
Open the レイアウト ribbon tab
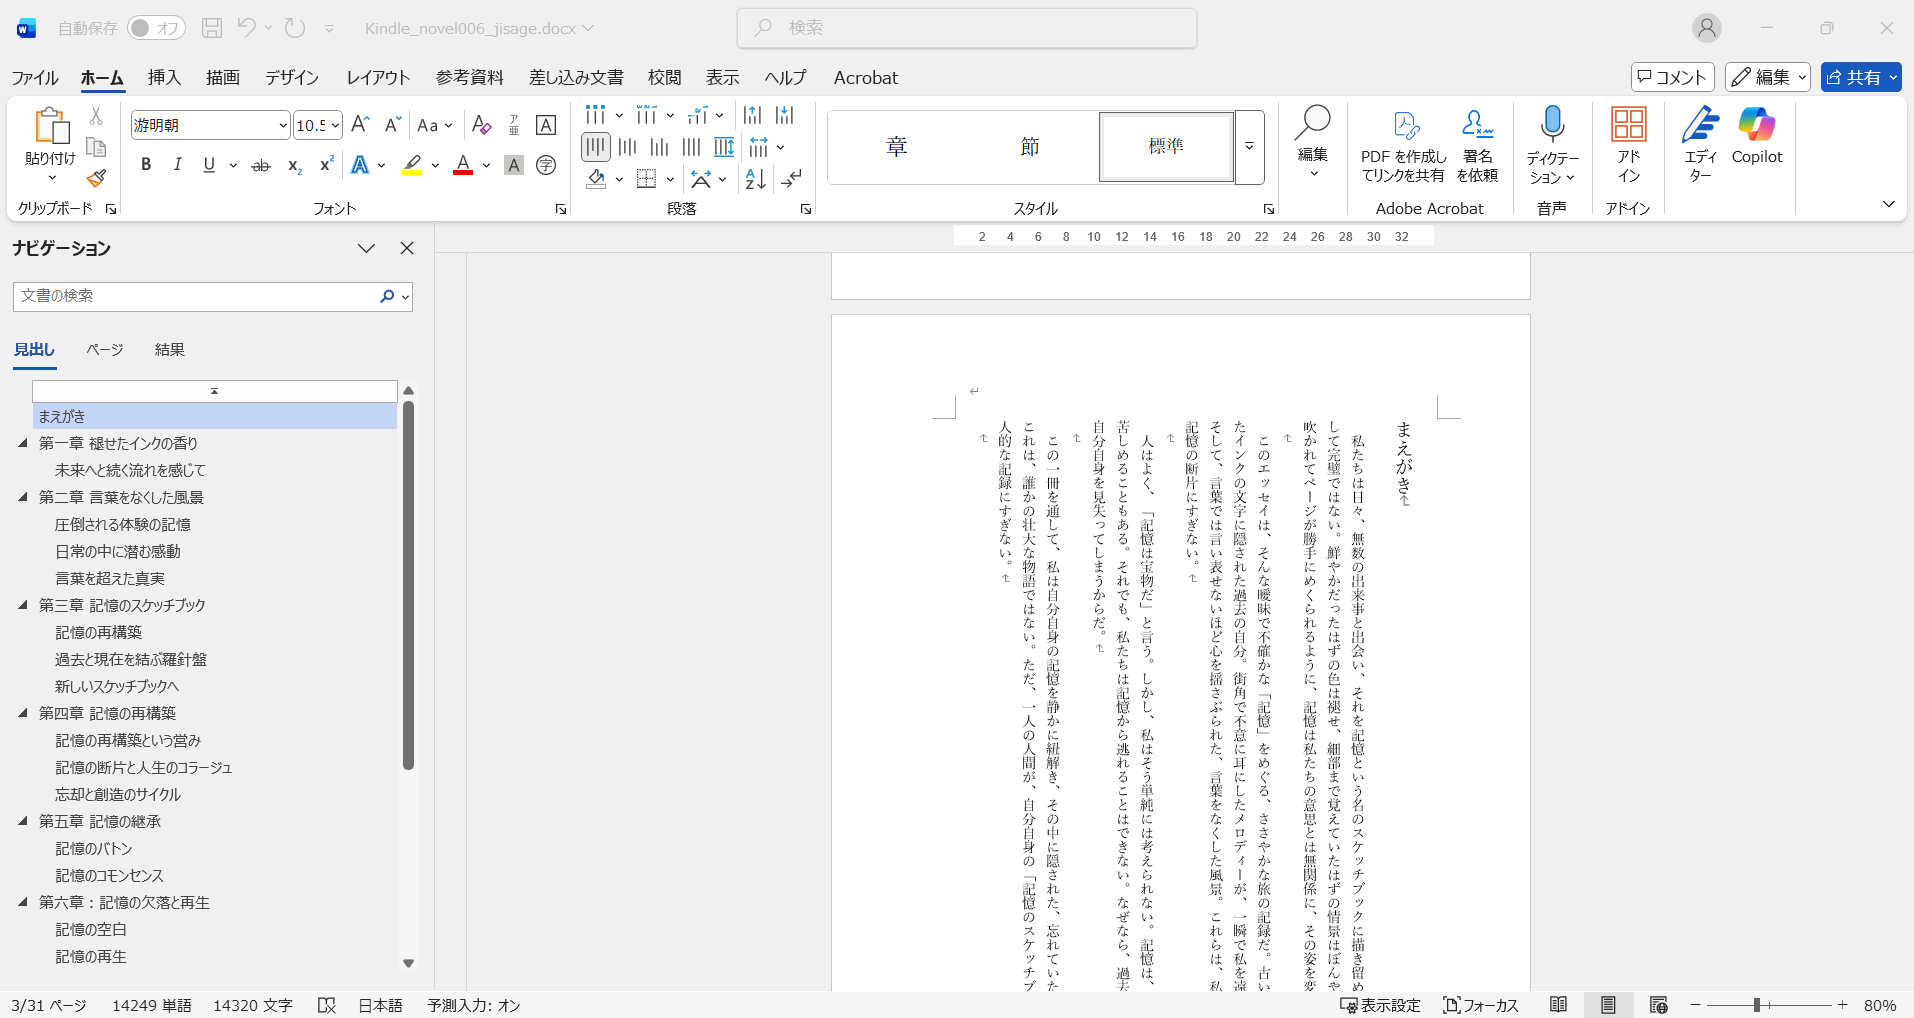click(378, 78)
